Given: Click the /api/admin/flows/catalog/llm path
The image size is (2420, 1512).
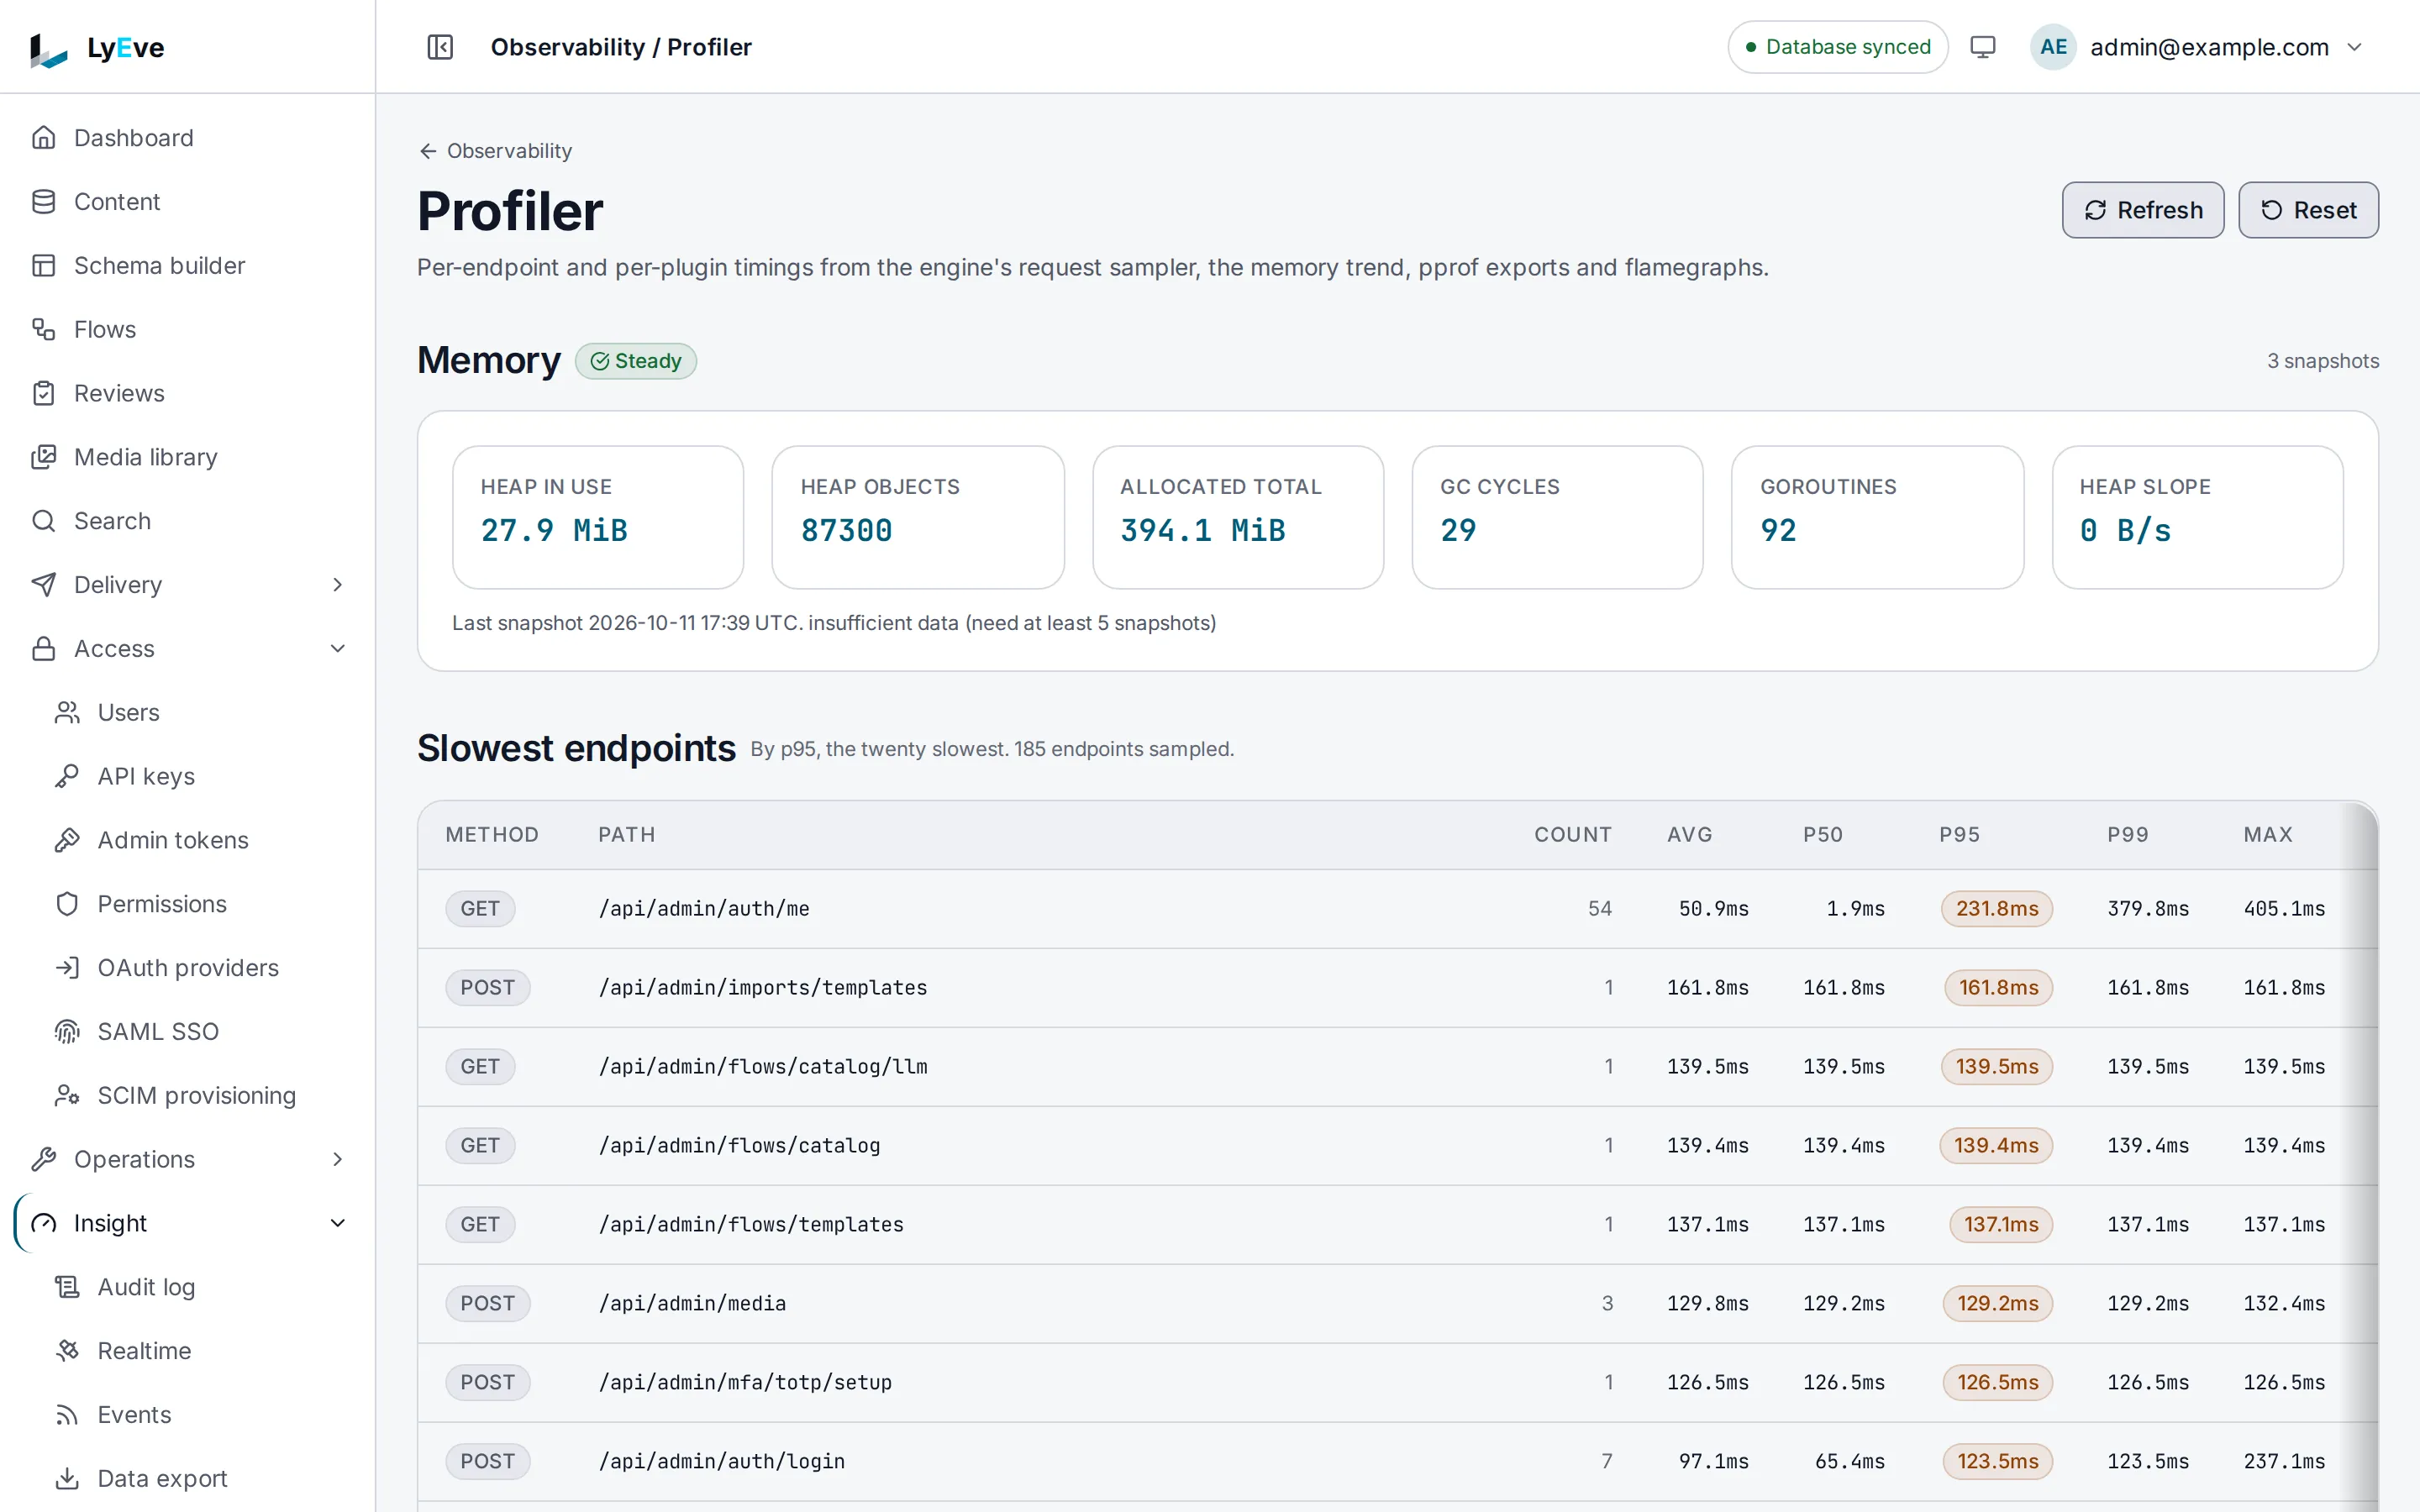Looking at the screenshot, I should tap(763, 1067).
